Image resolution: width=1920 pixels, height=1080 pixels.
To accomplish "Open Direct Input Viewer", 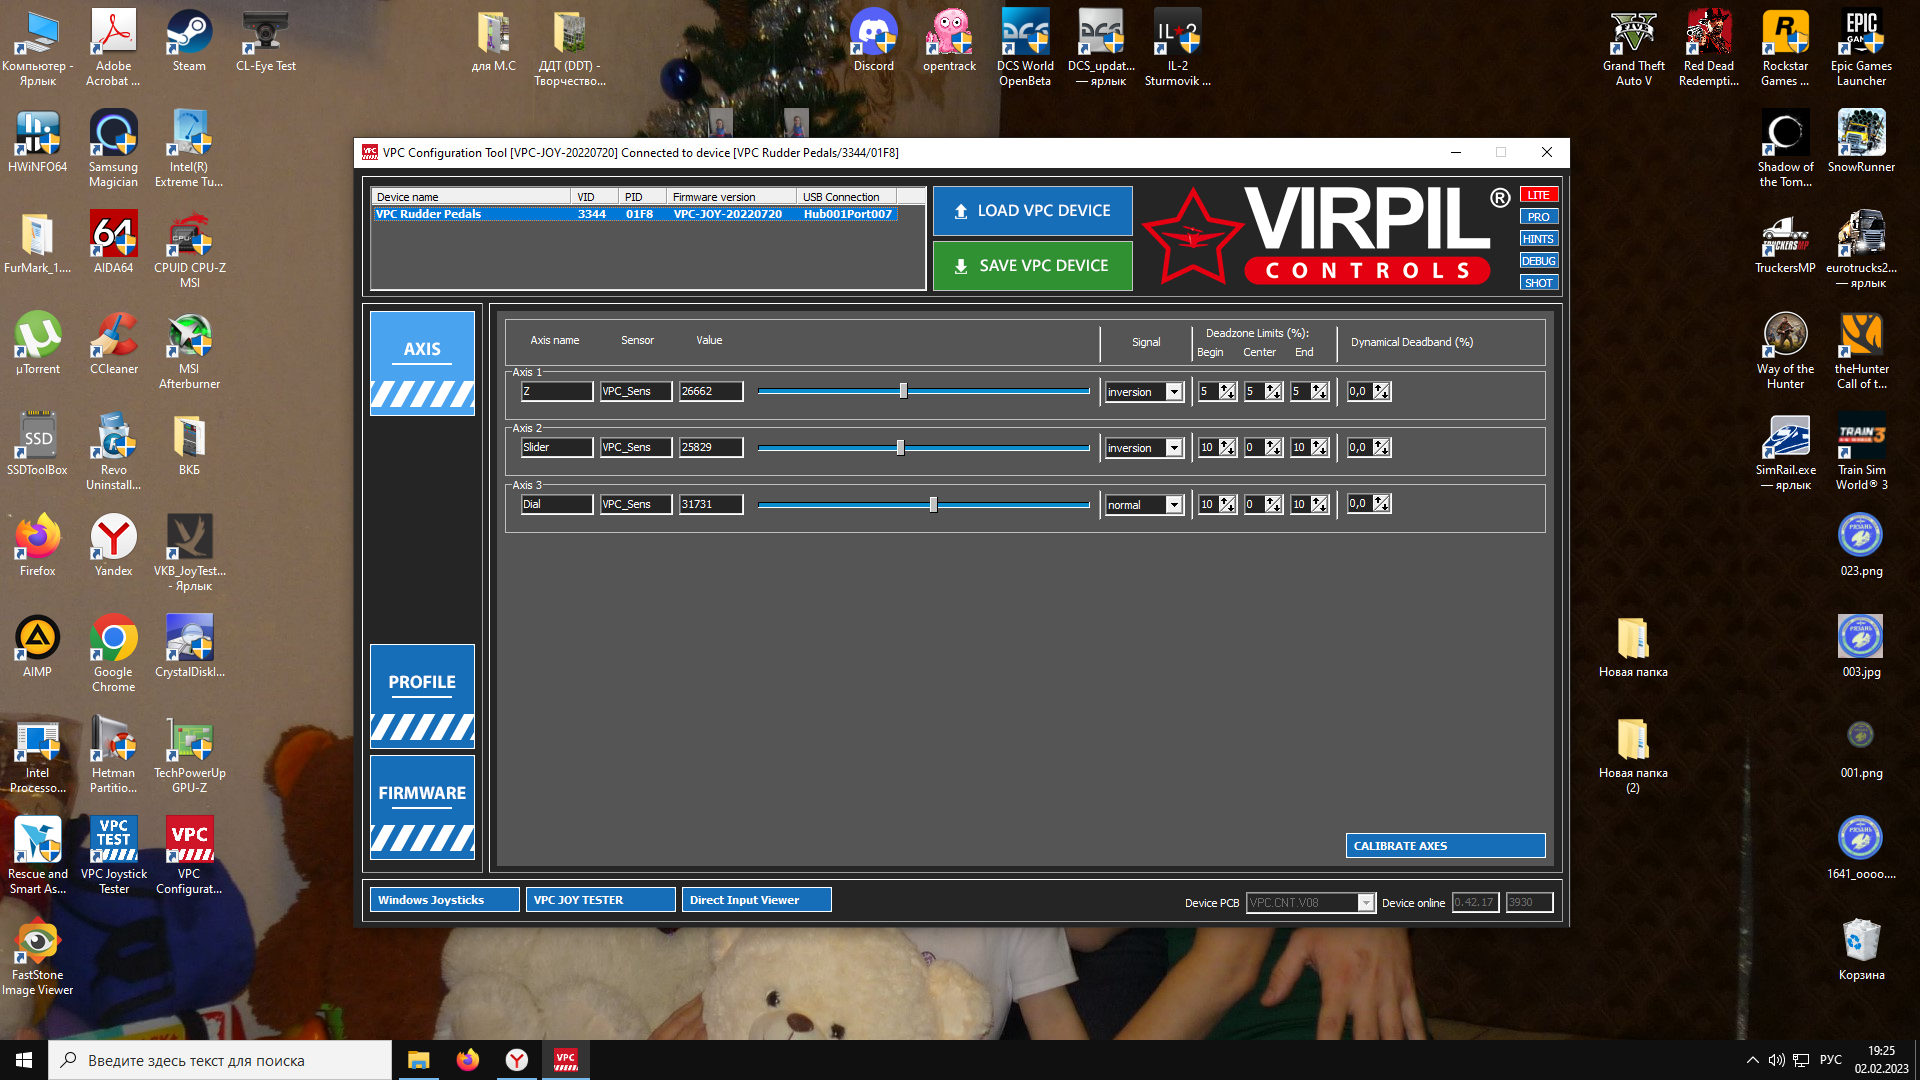I will (x=756, y=900).
